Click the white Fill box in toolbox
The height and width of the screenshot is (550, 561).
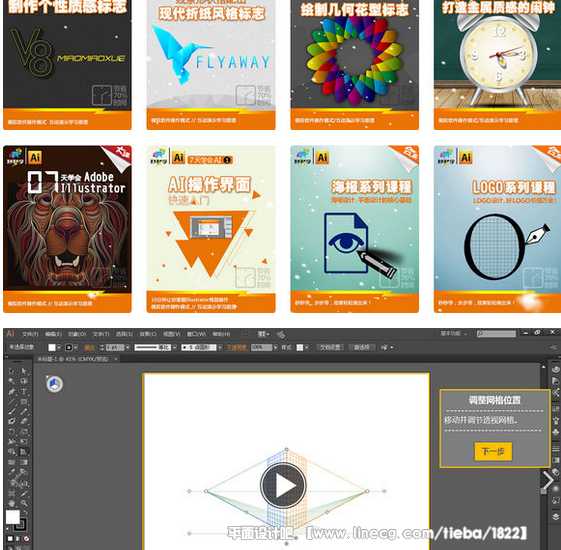(x=13, y=517)
